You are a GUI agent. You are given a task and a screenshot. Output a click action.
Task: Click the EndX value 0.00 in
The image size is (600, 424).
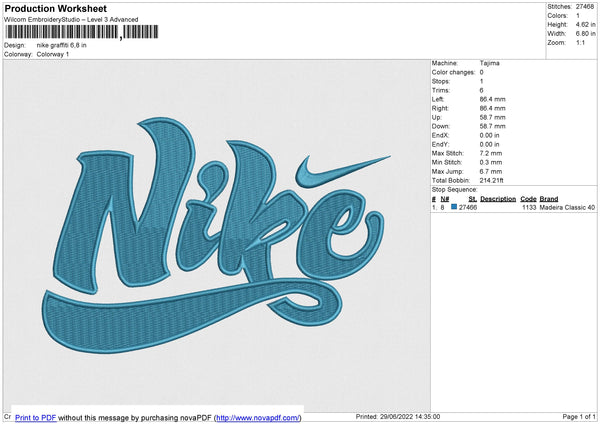click(489, 135)
